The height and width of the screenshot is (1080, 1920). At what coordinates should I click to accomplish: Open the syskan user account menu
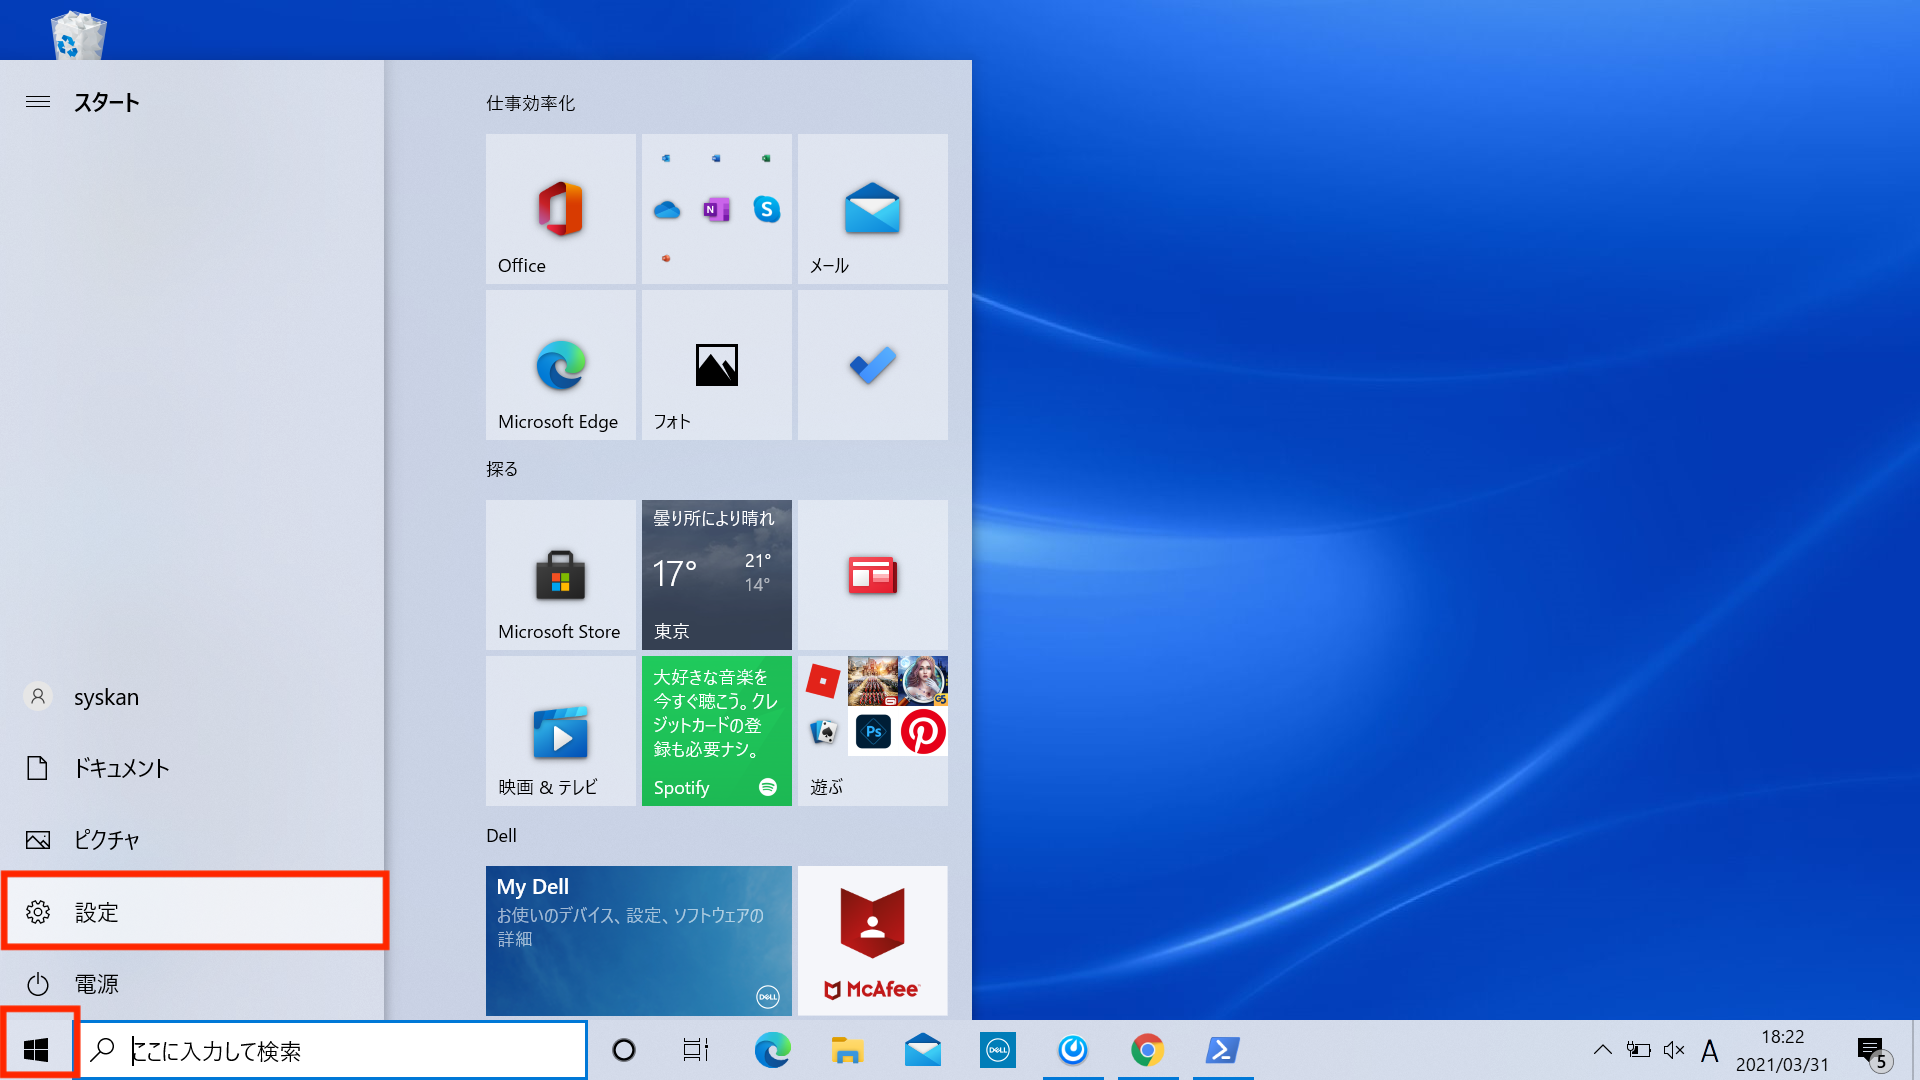[192, 697]
